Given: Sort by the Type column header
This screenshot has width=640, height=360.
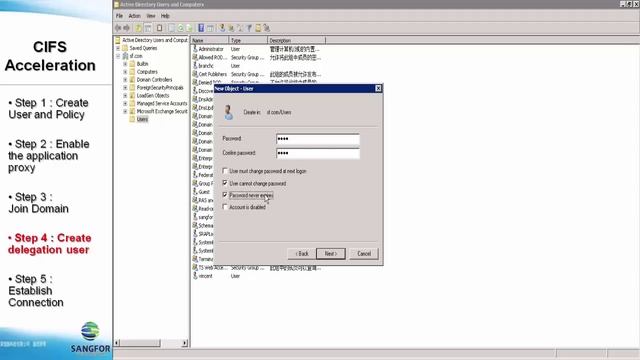Looking at the screenshot, I should pos(248,40).
